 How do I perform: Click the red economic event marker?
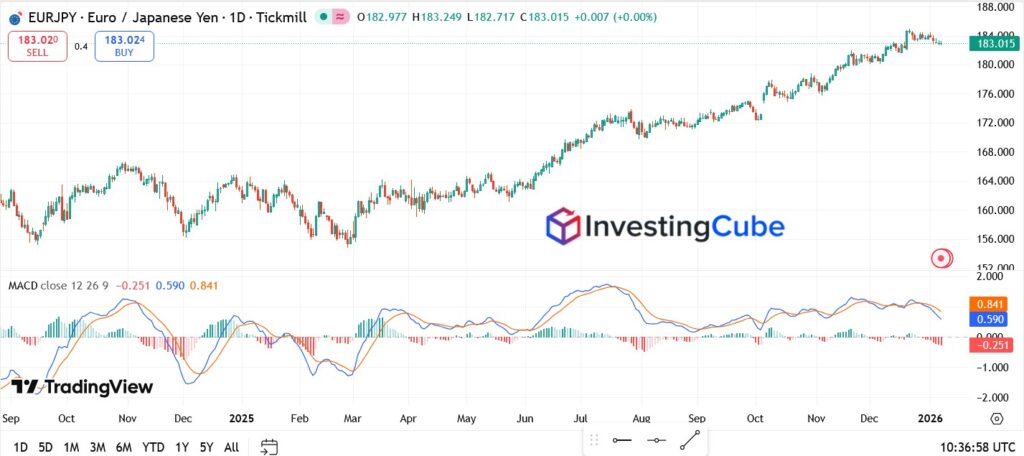click(x=941, y=258)
